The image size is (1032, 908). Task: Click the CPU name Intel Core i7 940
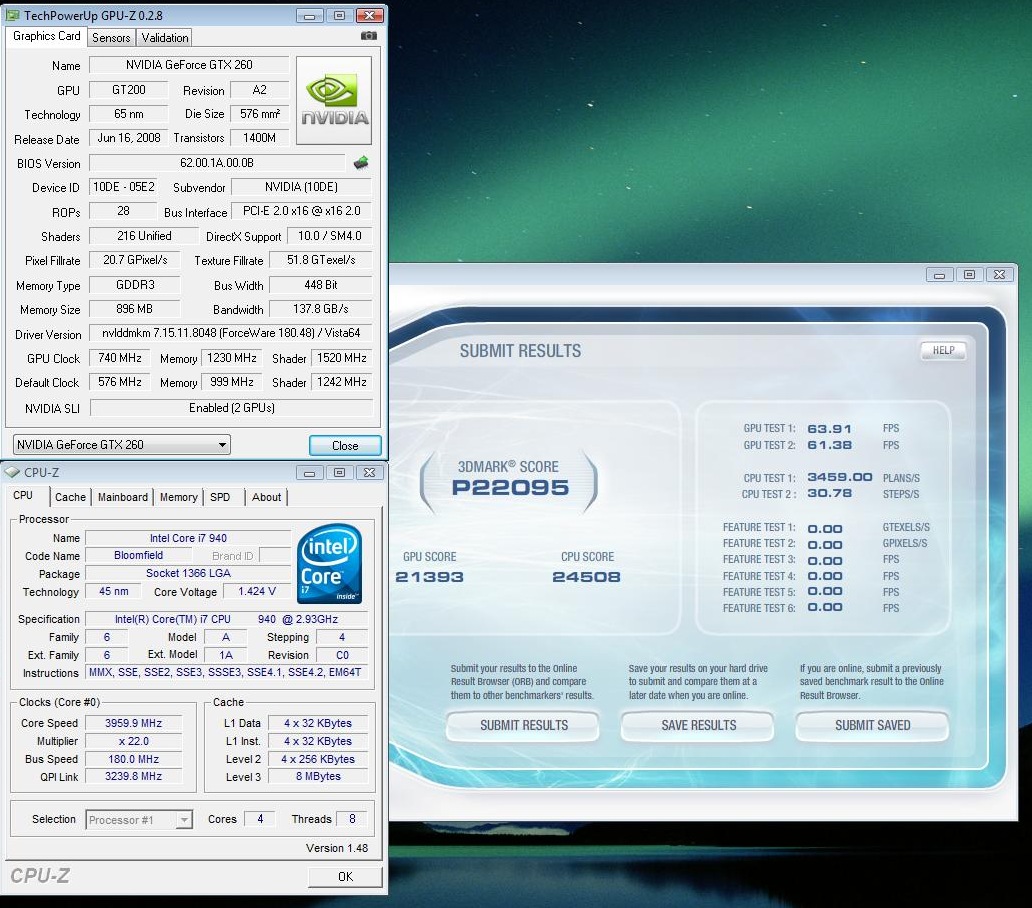[x=188, y=538]
